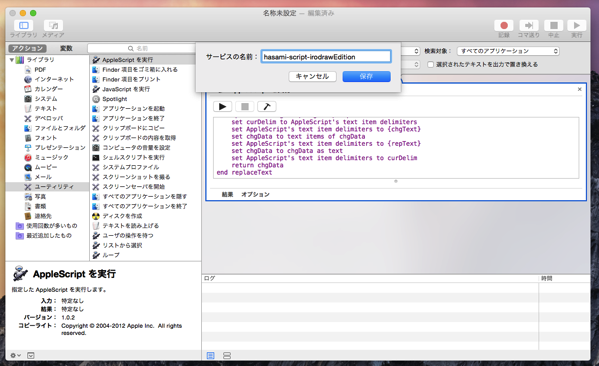Select the PDF category in the library

click(40, 70)
